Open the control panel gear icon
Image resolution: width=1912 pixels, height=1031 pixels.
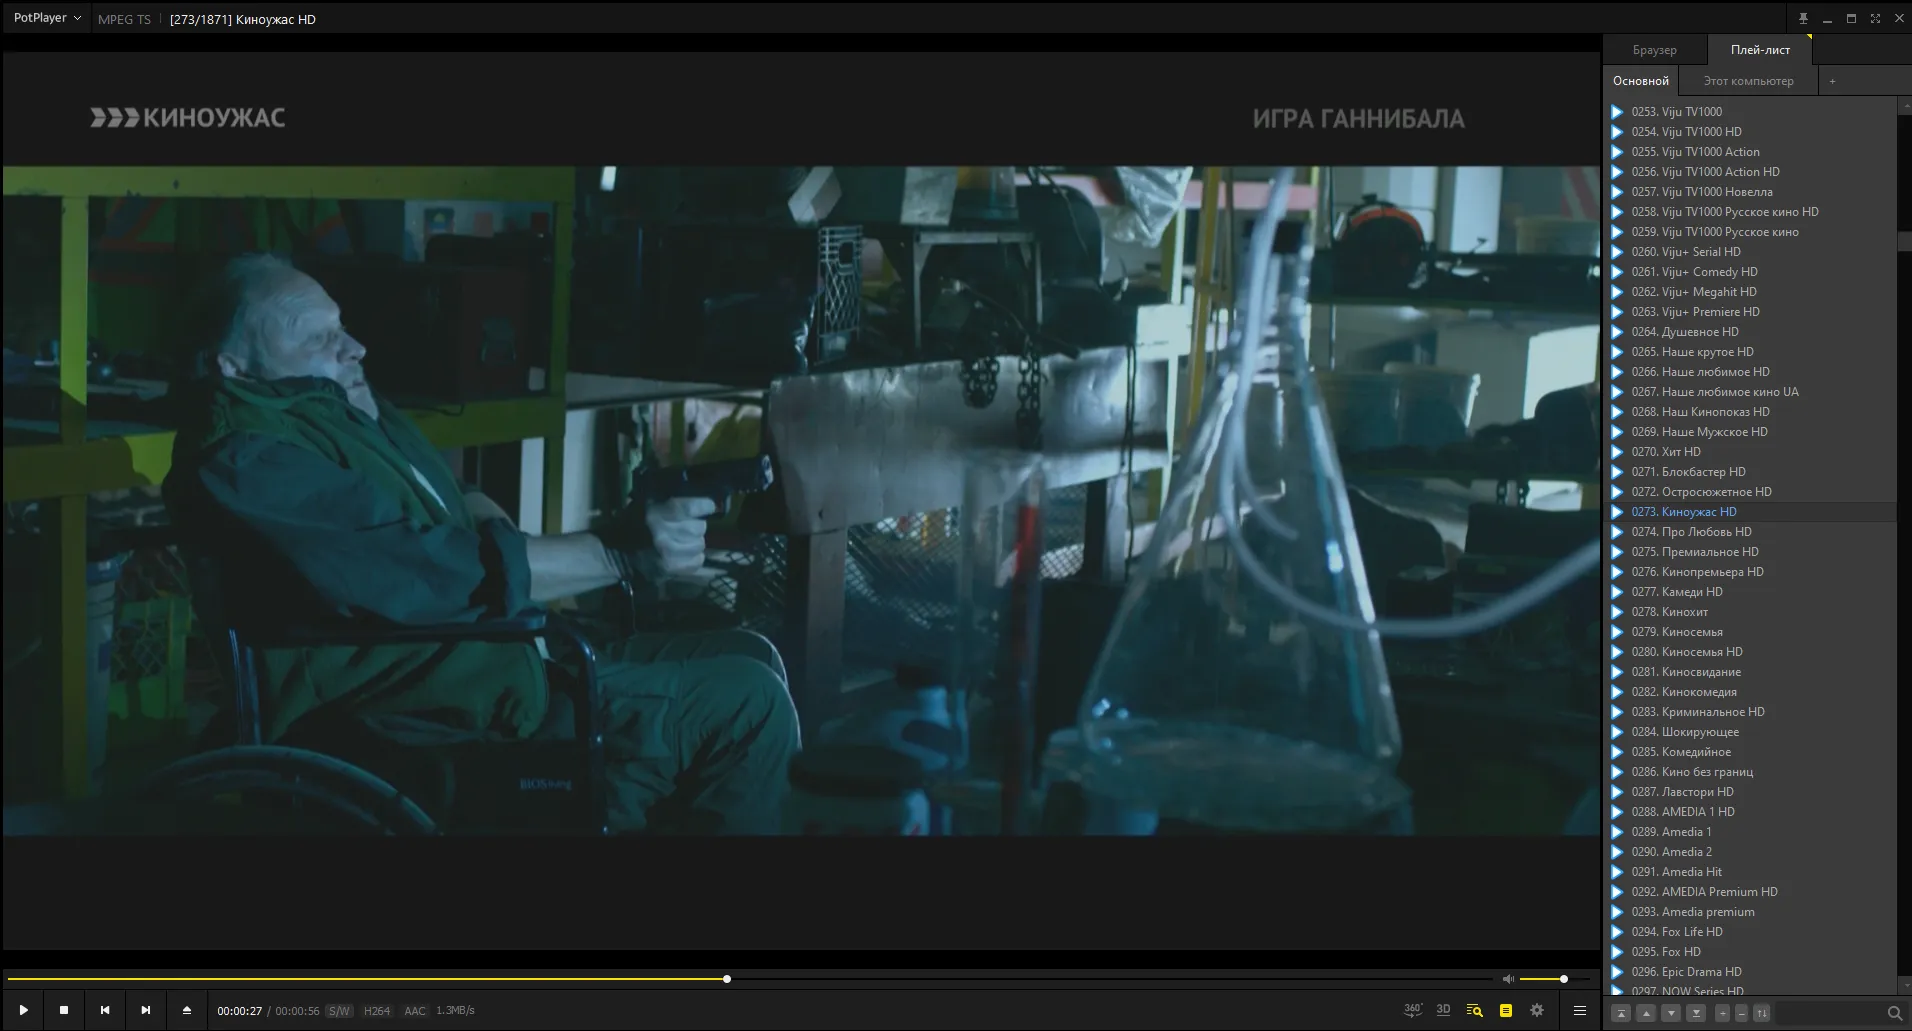[1537, 1010]
